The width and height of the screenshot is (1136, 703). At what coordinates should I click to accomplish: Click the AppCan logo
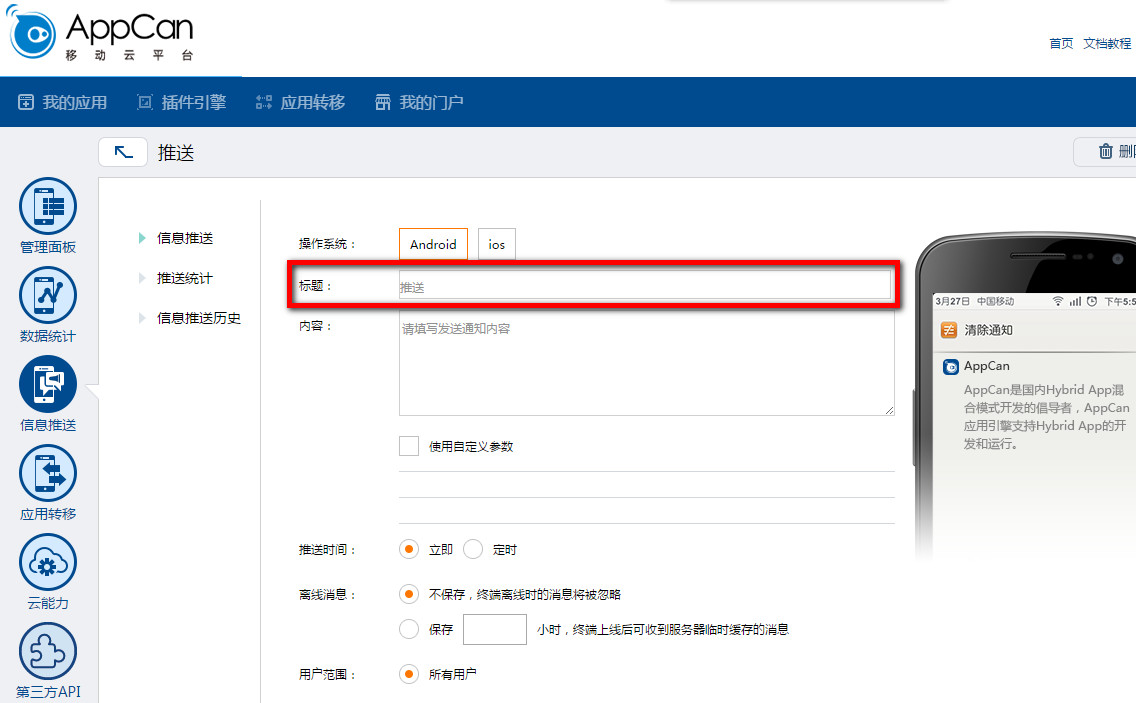point(100,33)
